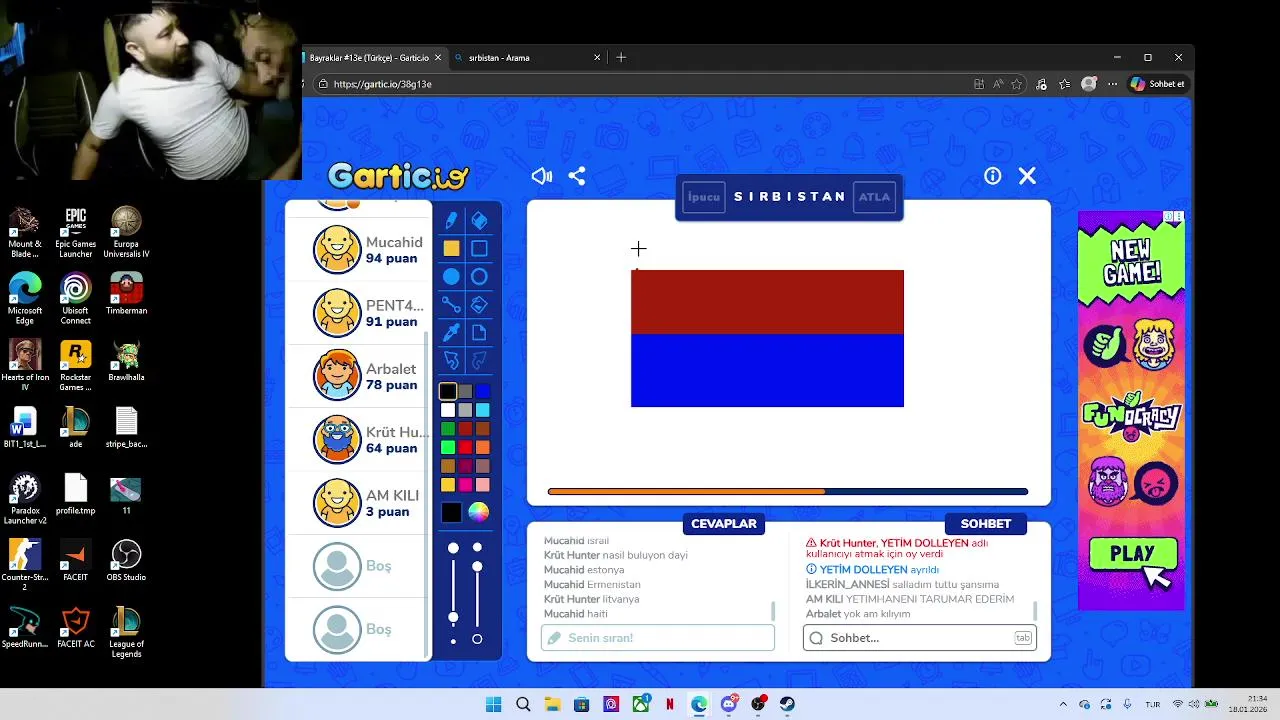Select player AM KILI in the list

point(358,503)
